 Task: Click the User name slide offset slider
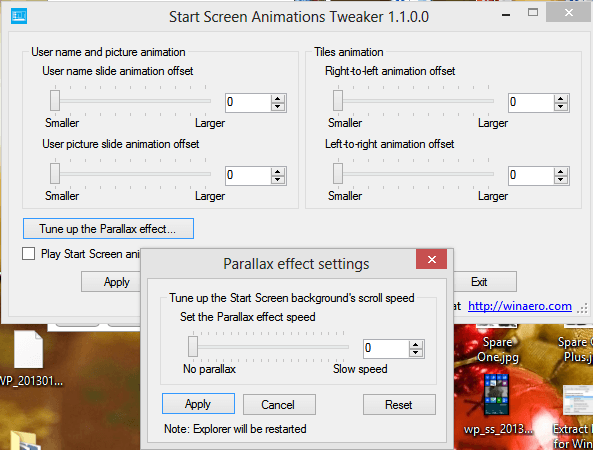click(130, 101)
